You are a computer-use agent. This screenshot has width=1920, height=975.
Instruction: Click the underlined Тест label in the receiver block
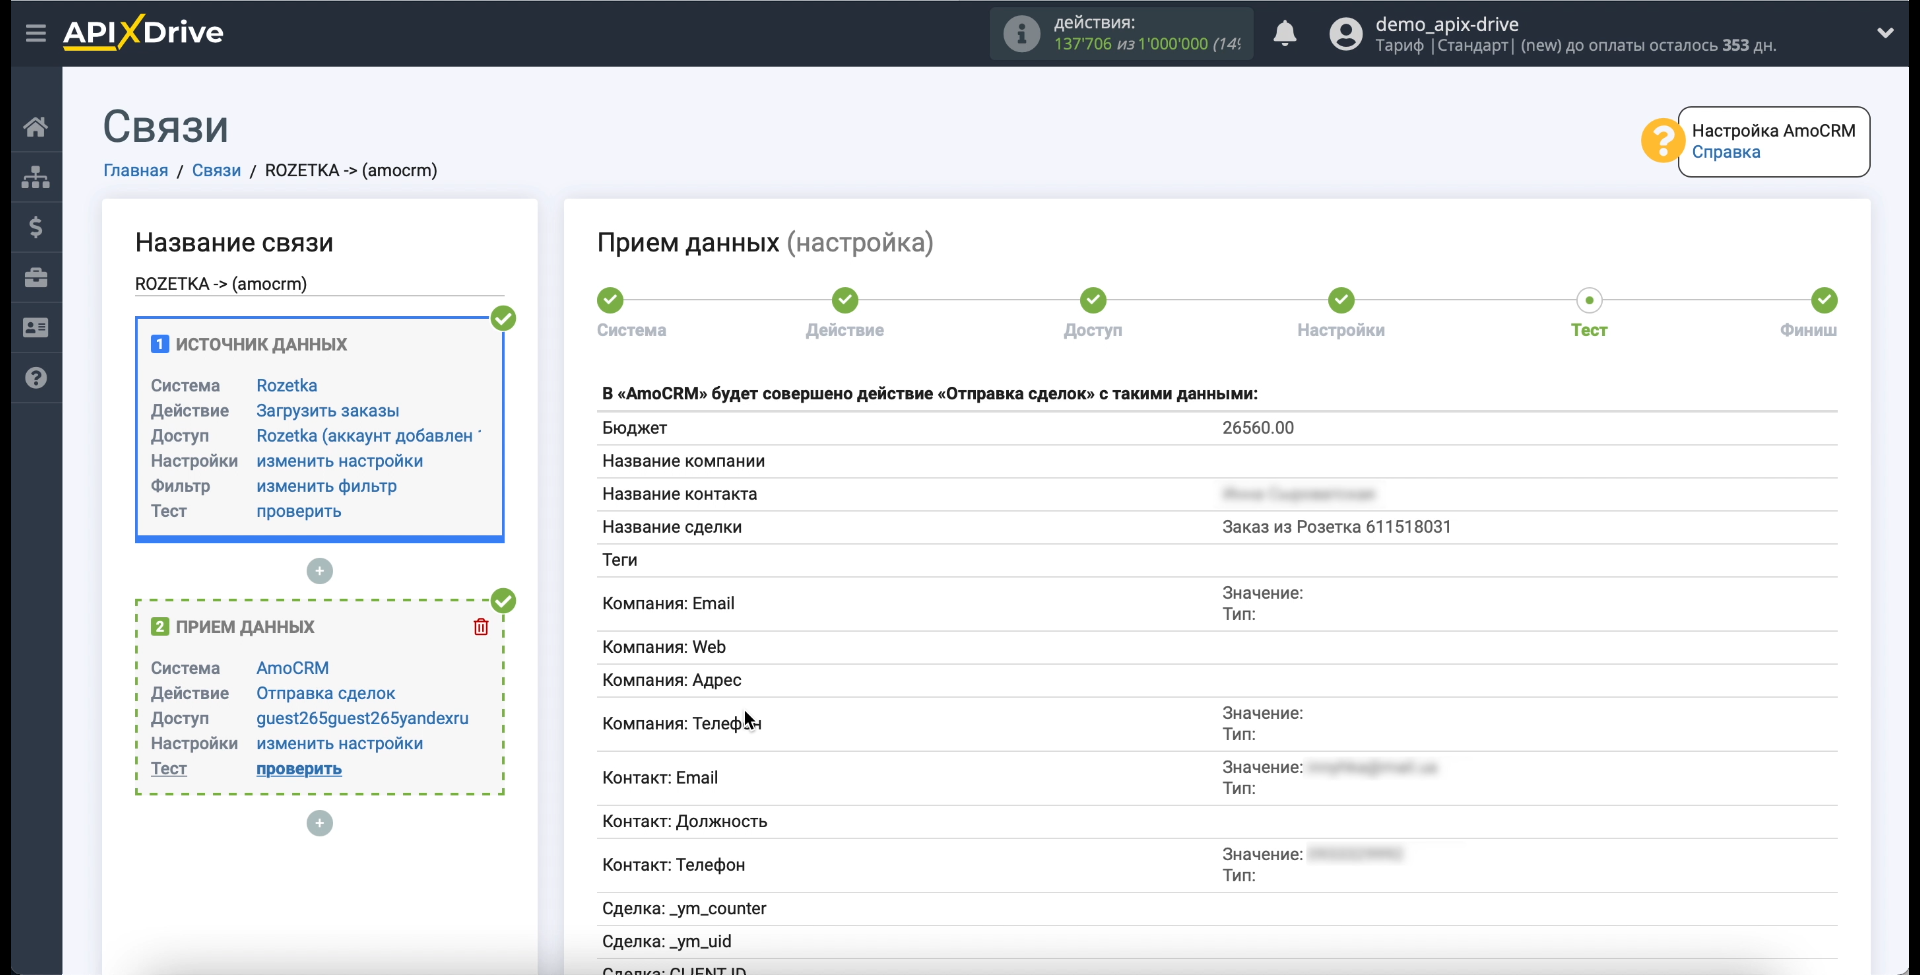pos(169,769)
